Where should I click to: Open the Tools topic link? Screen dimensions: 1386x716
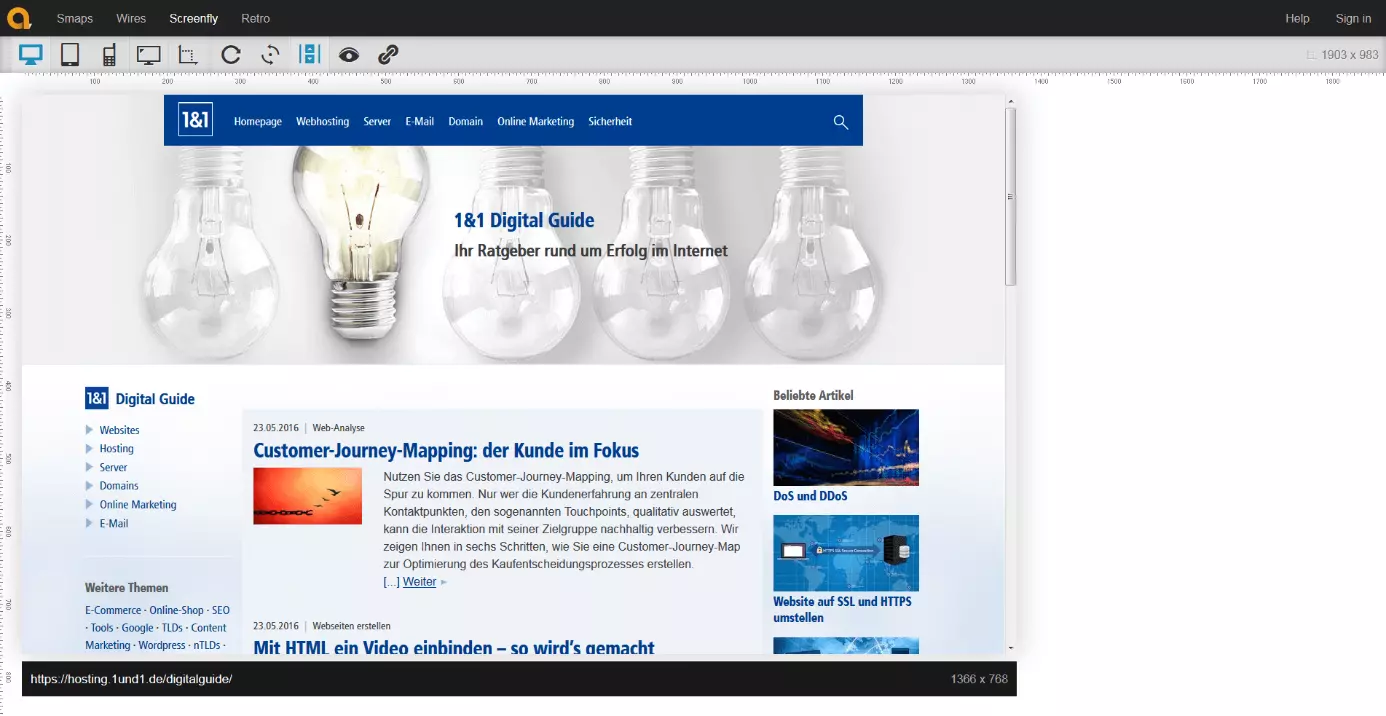[x=102, y=628]
